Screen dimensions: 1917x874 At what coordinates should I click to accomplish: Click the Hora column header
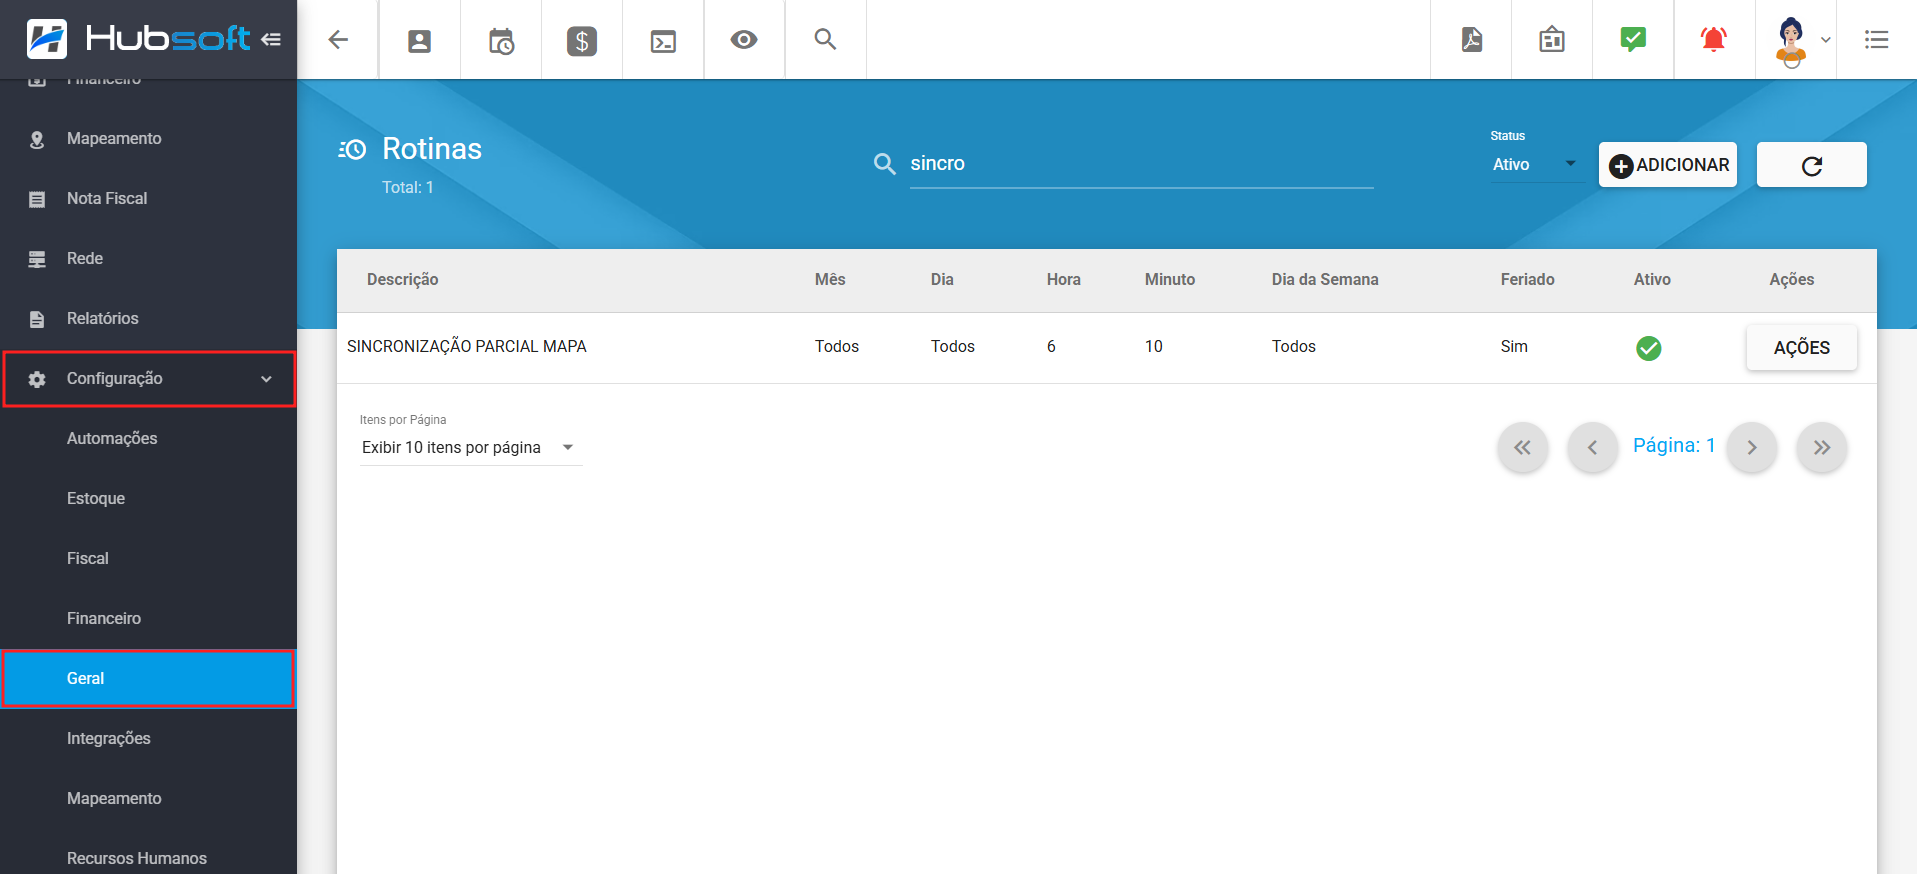[1063, 280]
